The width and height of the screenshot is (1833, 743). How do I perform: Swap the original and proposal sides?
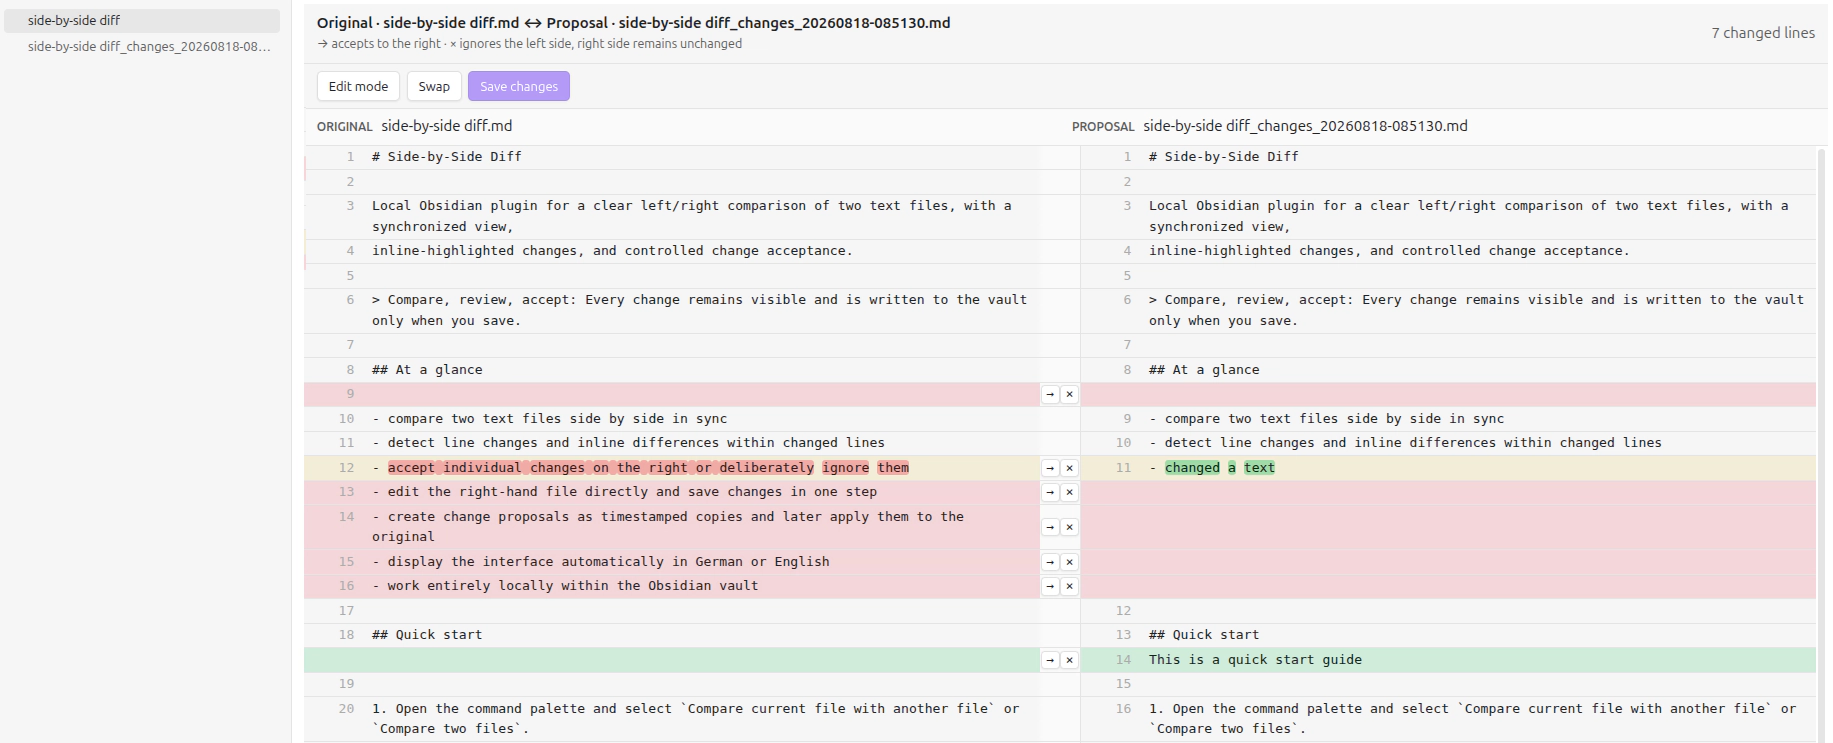pos(434,86)
